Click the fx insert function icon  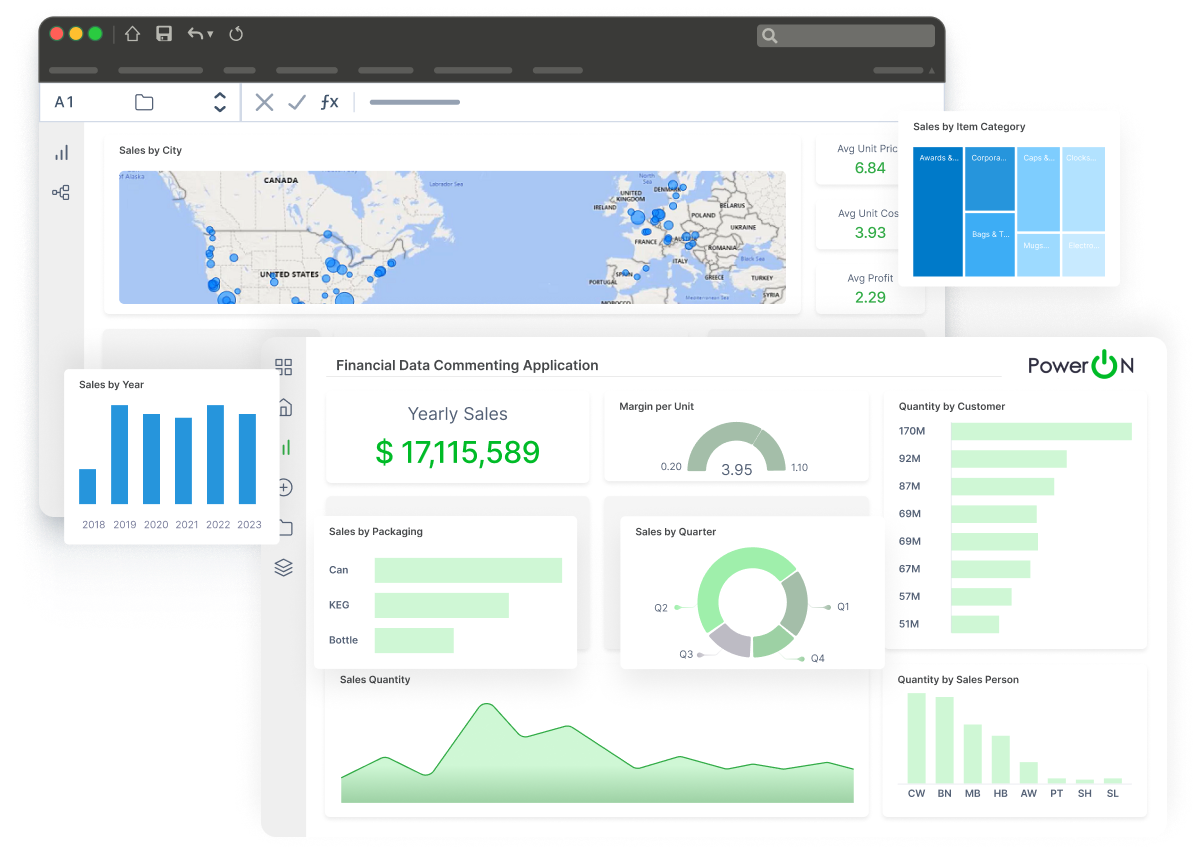pos(329,101)
